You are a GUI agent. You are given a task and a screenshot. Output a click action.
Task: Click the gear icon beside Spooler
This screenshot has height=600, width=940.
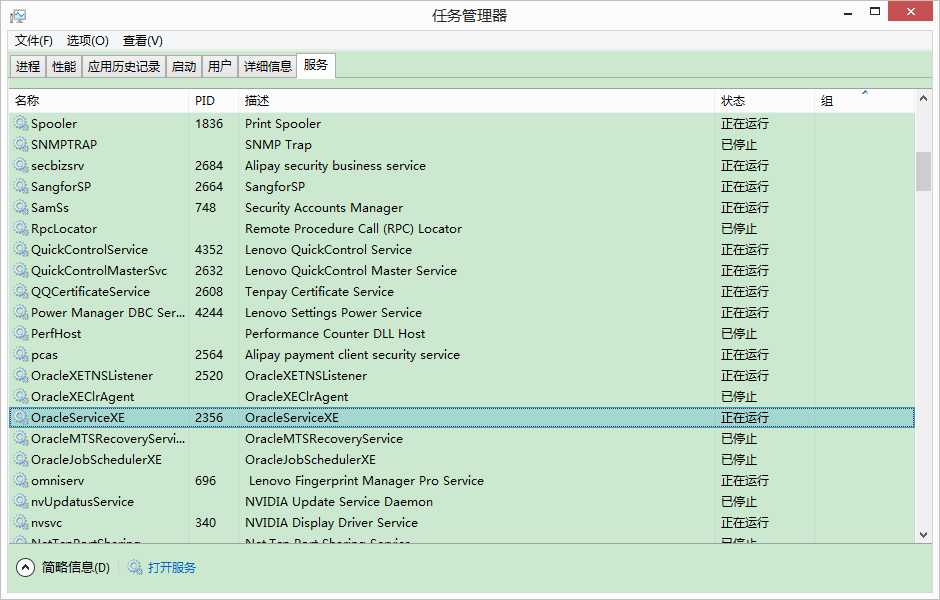pos(22,123)
